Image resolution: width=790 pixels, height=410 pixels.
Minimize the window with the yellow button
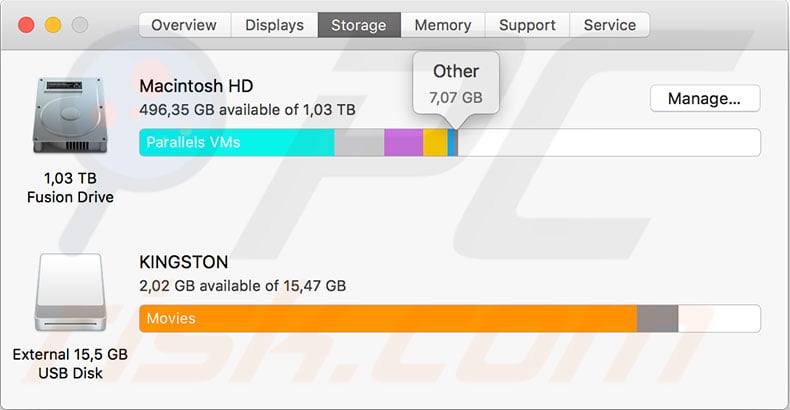(x=52, y=25)
